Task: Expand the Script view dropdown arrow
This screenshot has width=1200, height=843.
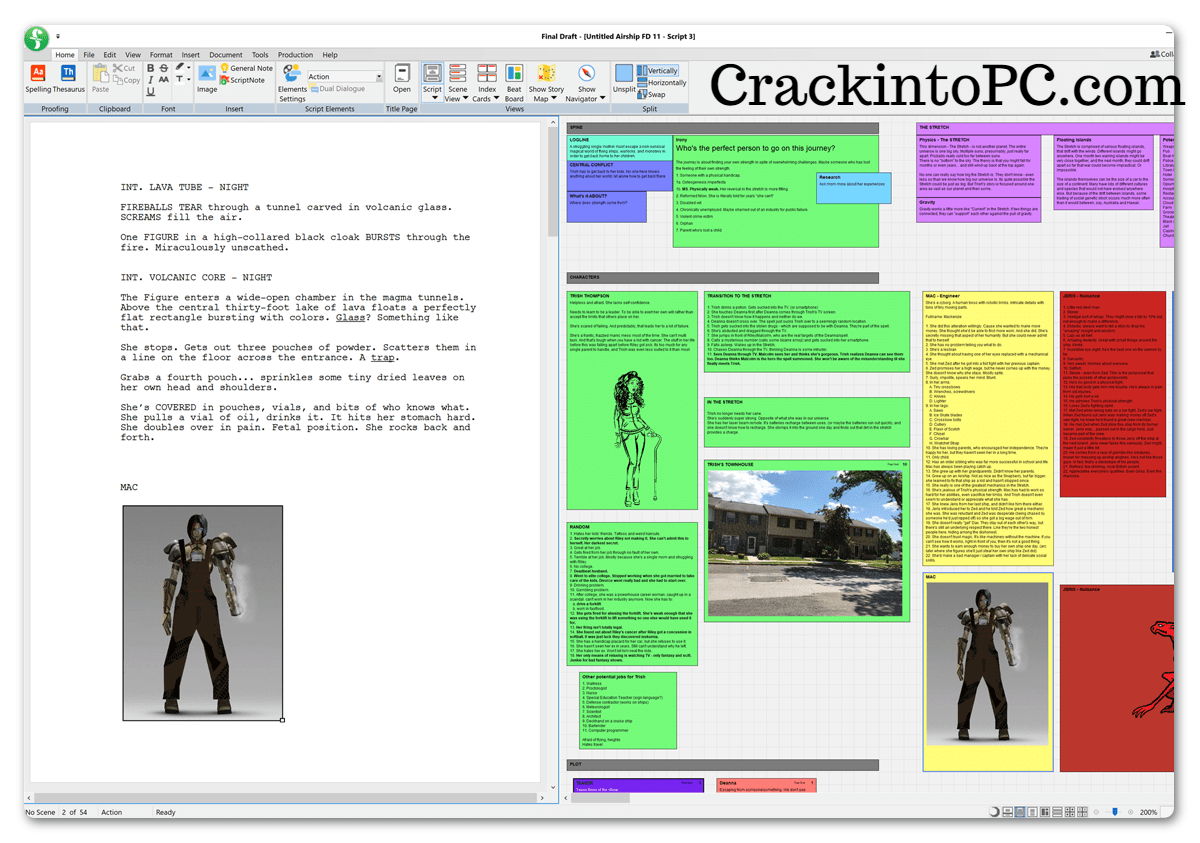Action: (x=436, y=99)
